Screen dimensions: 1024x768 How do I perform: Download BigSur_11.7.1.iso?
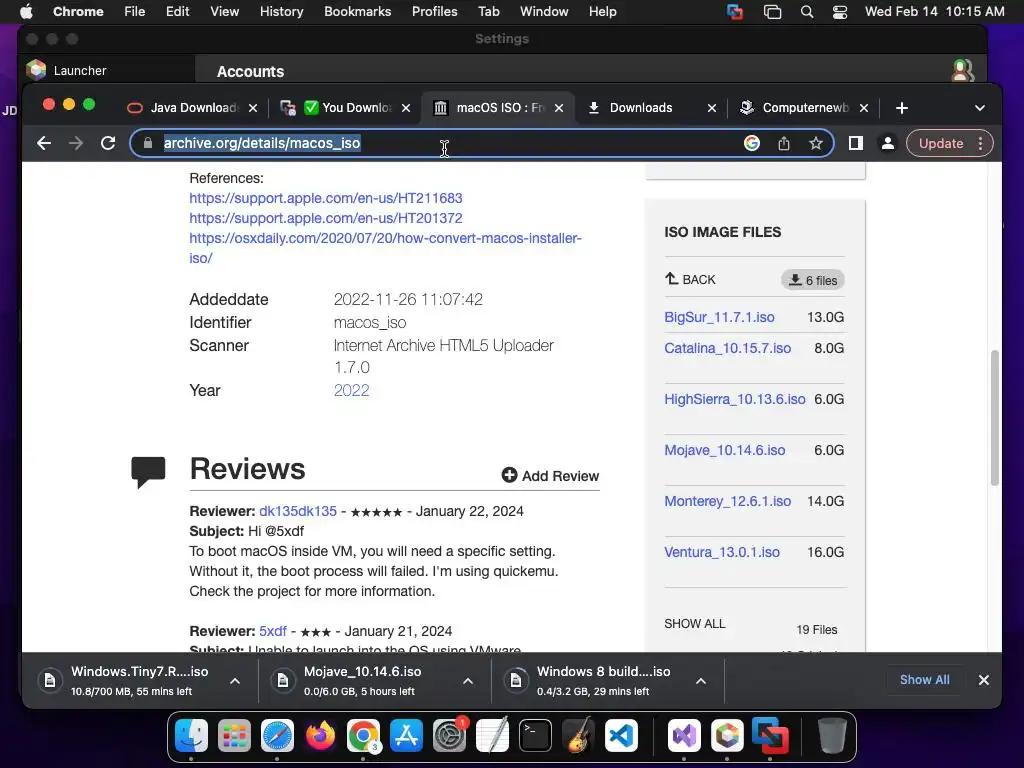coord(720,317)
